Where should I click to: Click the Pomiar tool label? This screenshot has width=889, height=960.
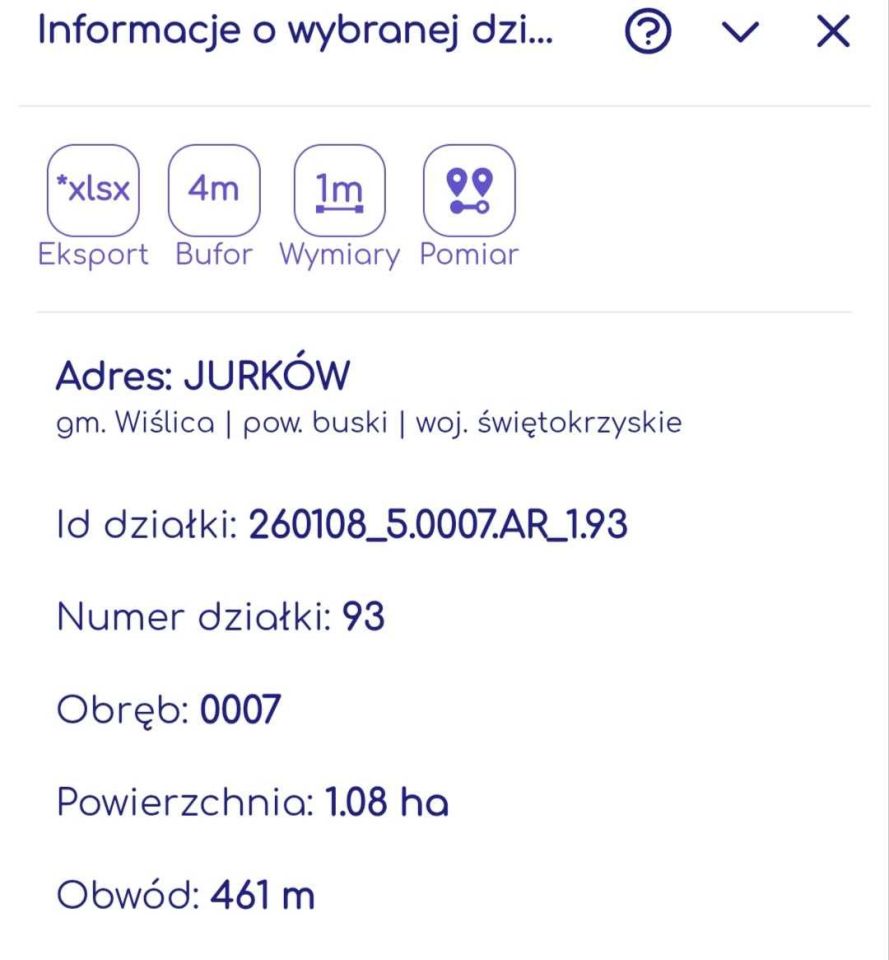(x=468, y=254)
